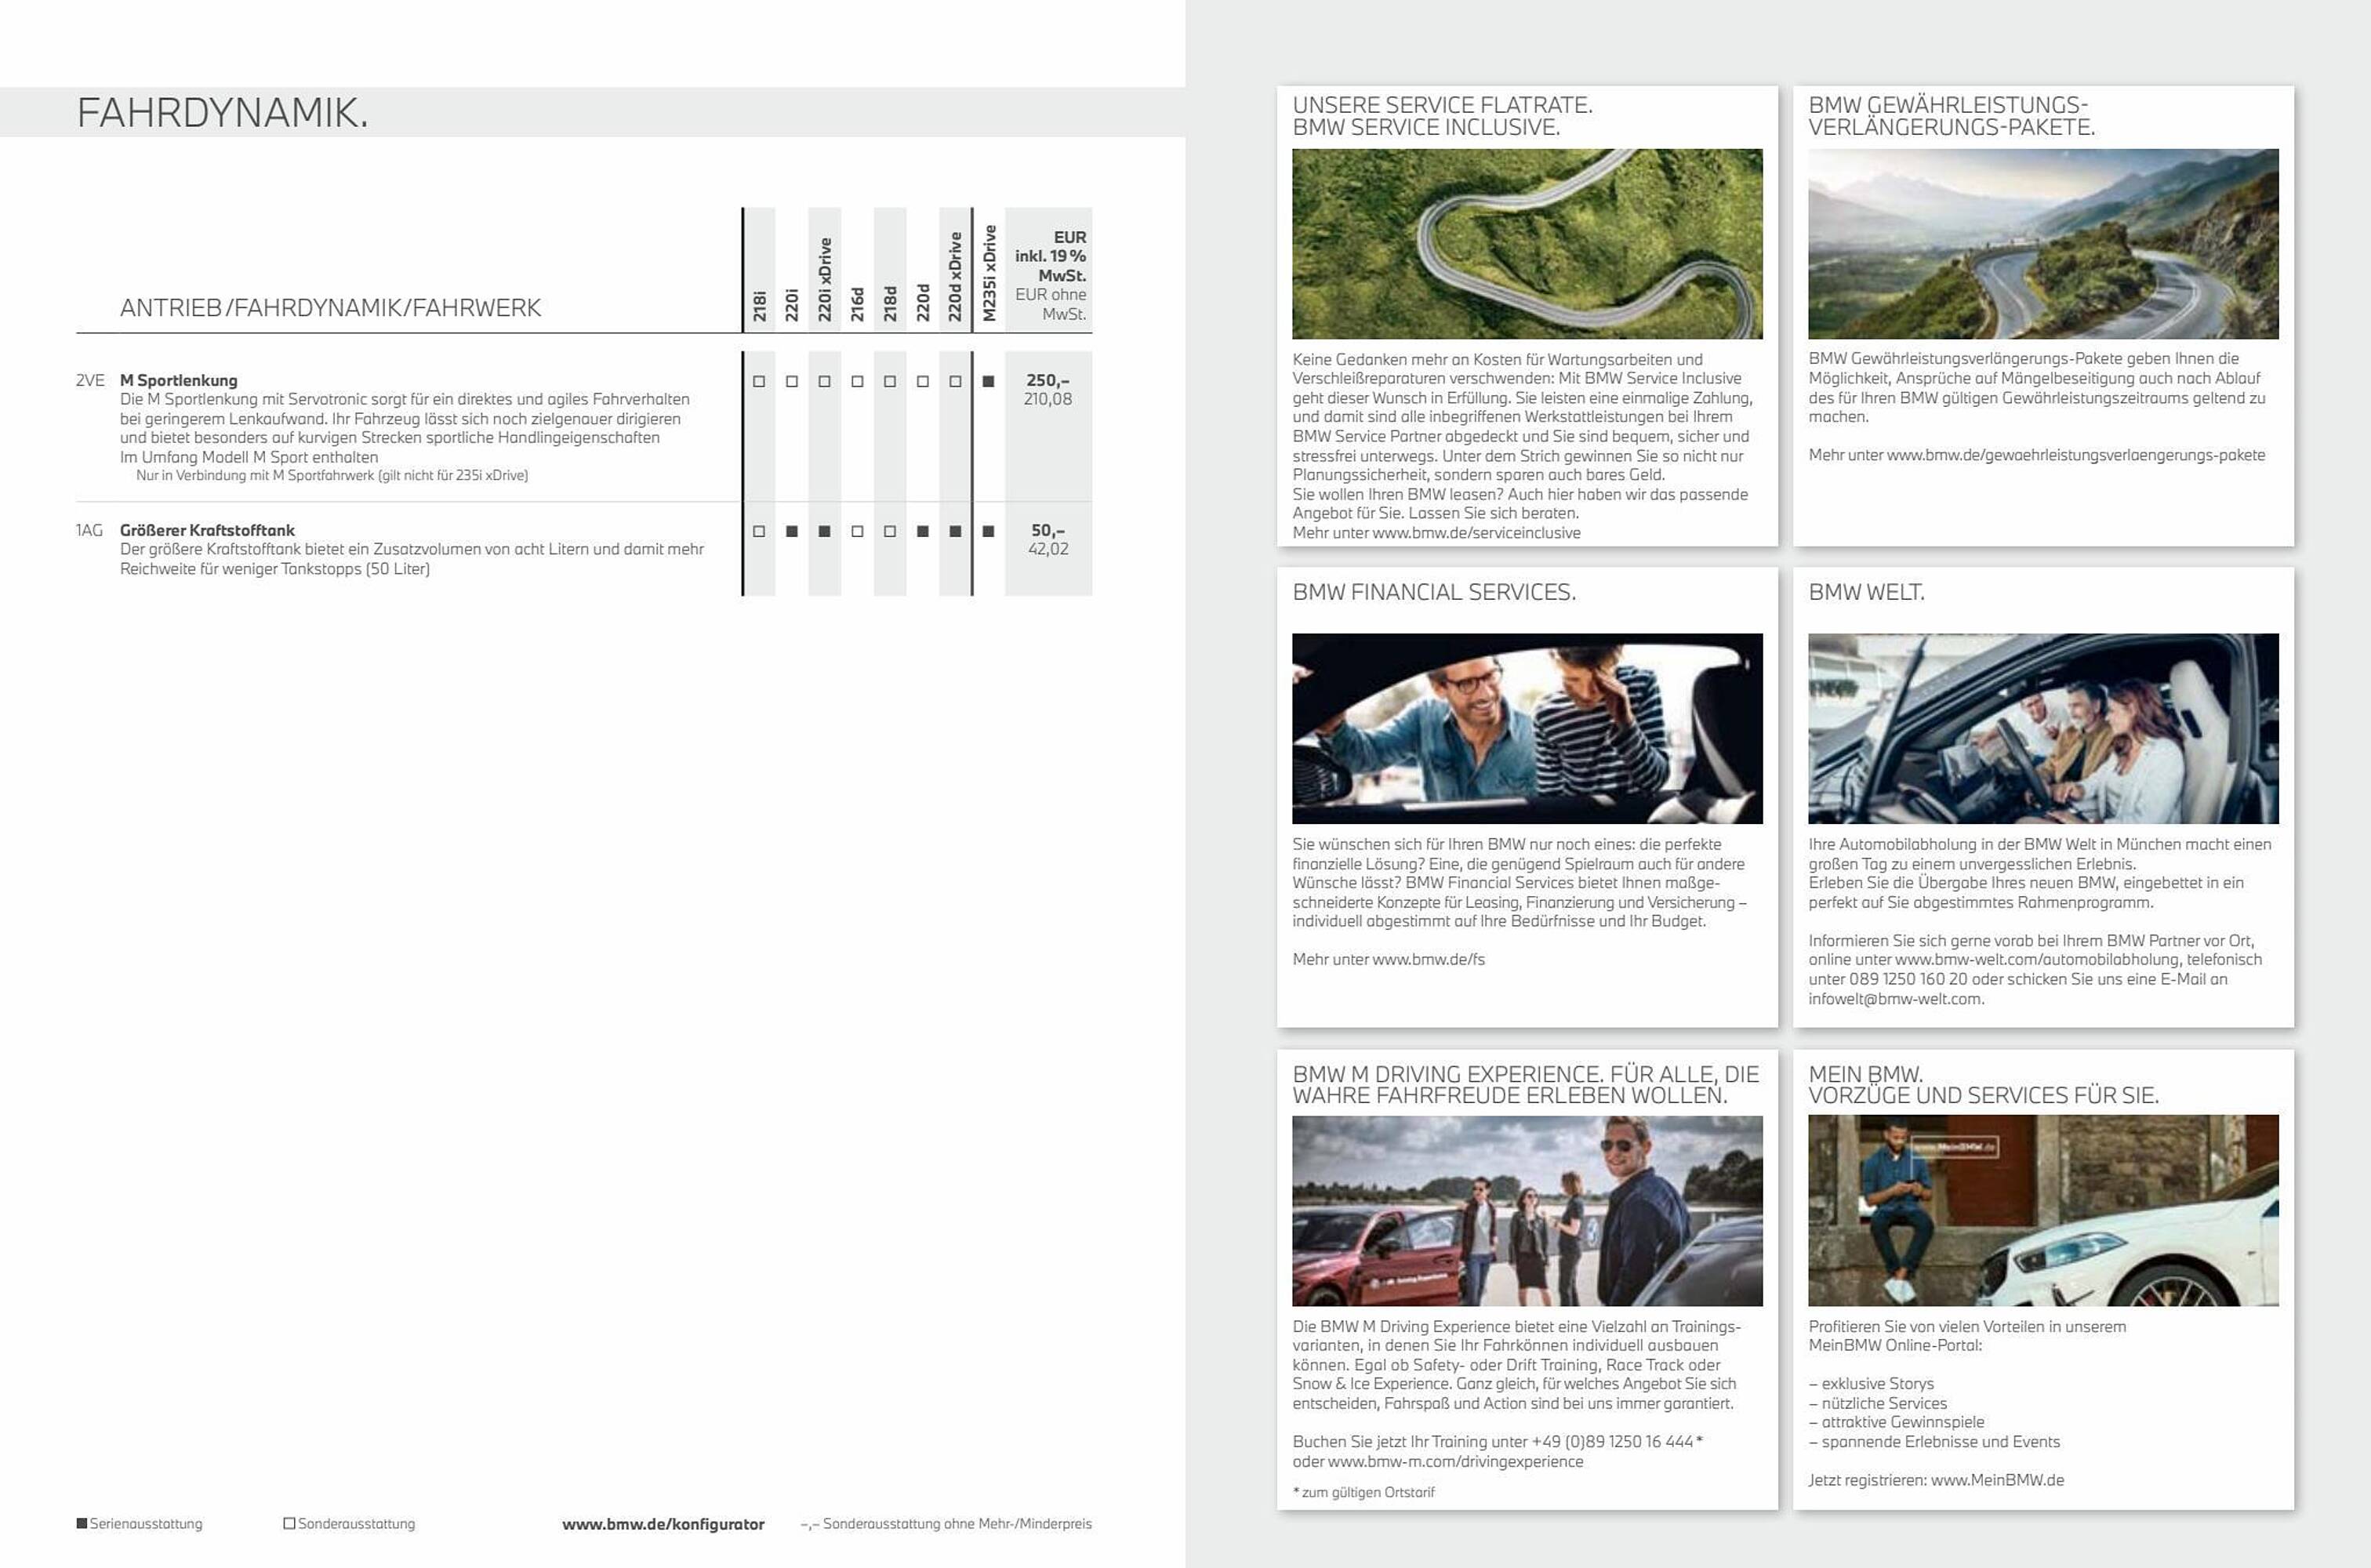Click the M Driving Experience group photo
Image resolution: width=2371 pixels, height=1568 pixels.
tap(1527, 1211)
